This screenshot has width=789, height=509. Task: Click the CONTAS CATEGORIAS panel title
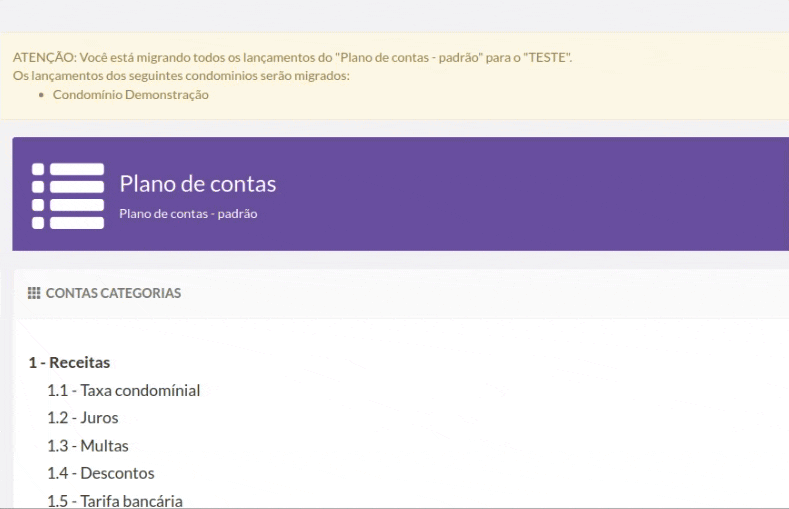tap(113, 293)
